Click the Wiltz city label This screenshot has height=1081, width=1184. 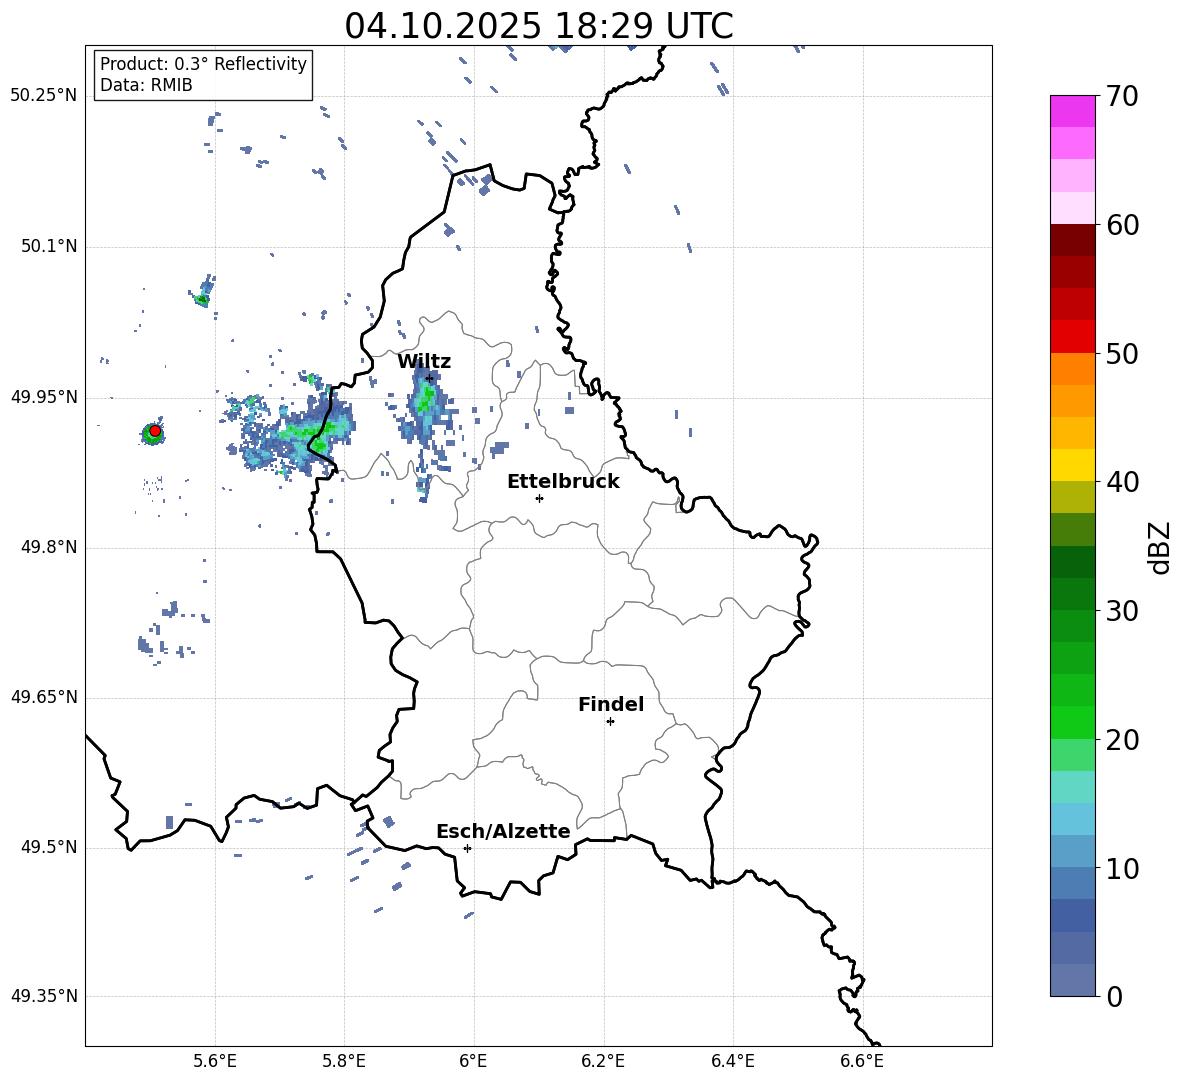pyautogui.click(x=424, y=361)
